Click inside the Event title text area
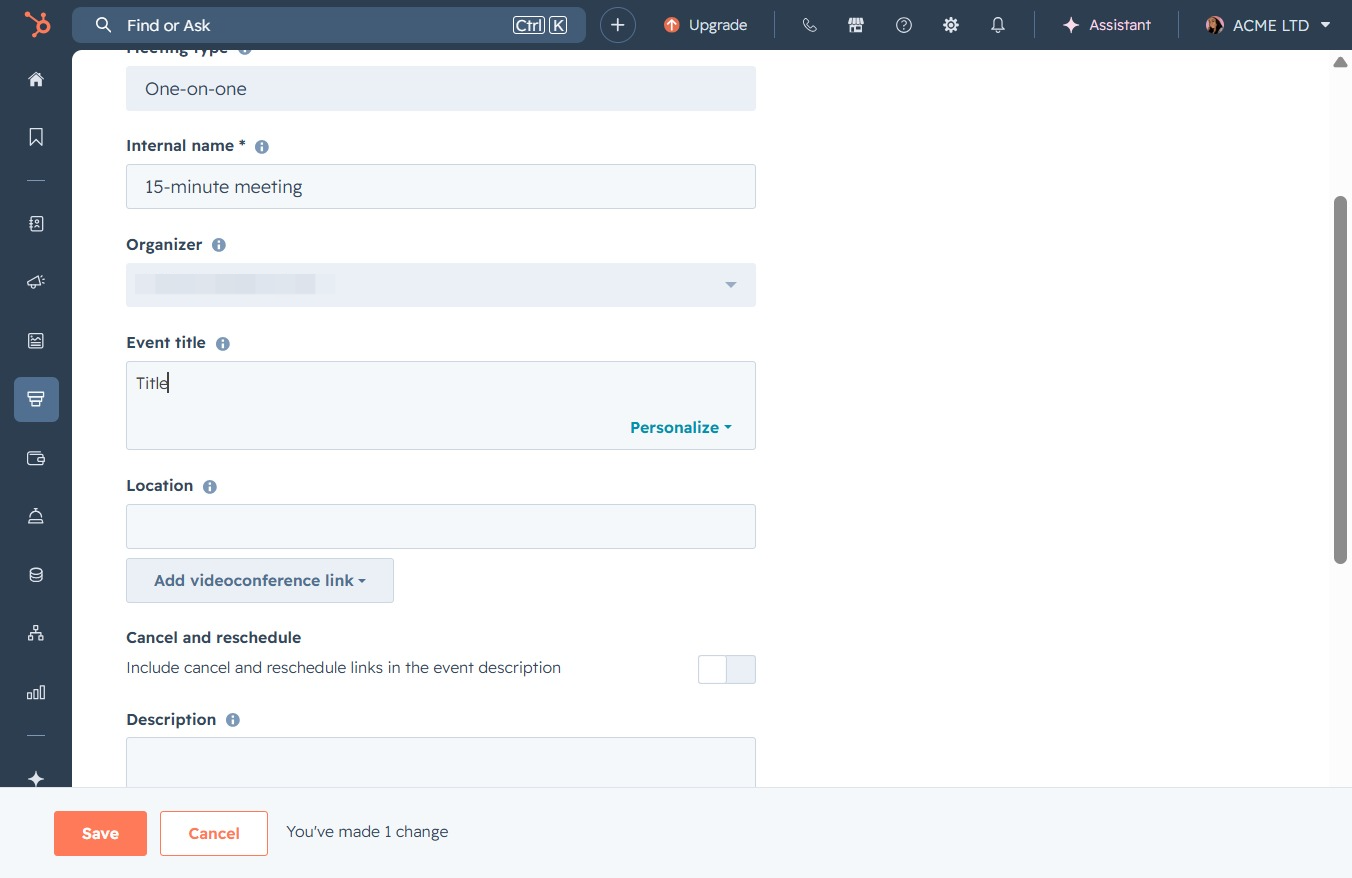Image resolution: width=1352 pixels, height=878 pixels. [x=441, y=405]
